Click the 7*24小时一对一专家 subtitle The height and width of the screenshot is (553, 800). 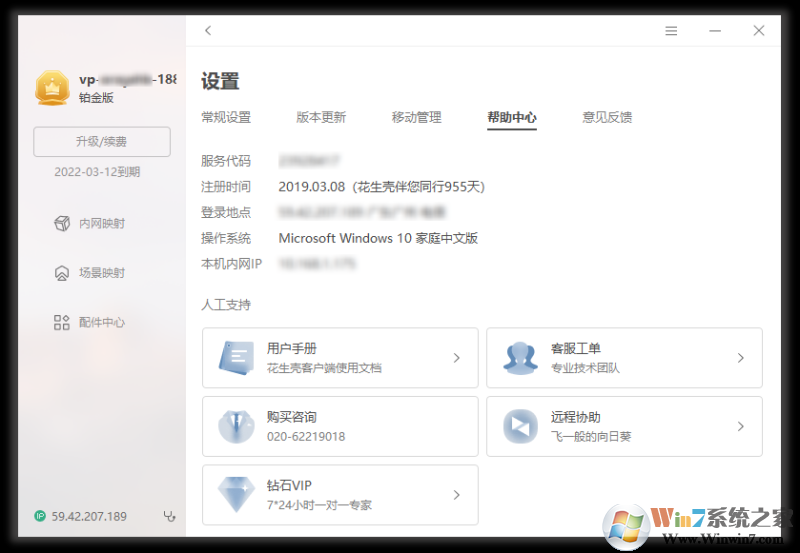[319, 505]
